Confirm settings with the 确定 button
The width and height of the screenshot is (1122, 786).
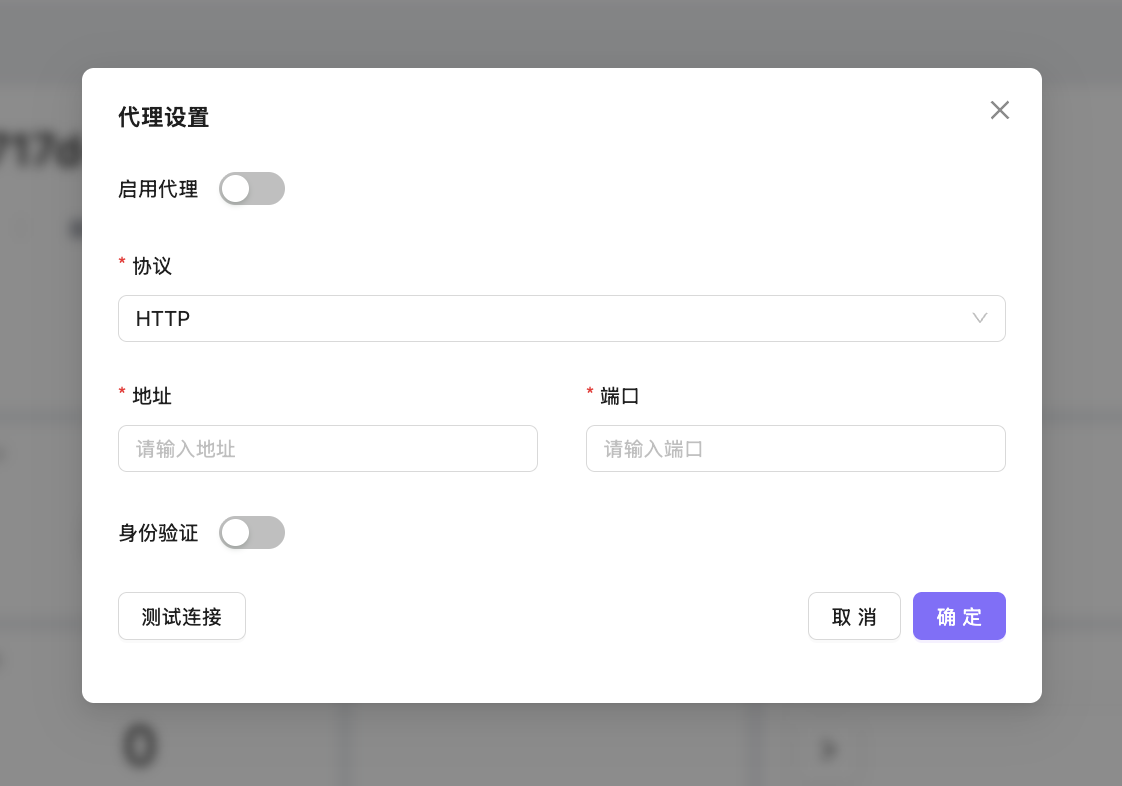pyautogui.click(x=959, y=616)
